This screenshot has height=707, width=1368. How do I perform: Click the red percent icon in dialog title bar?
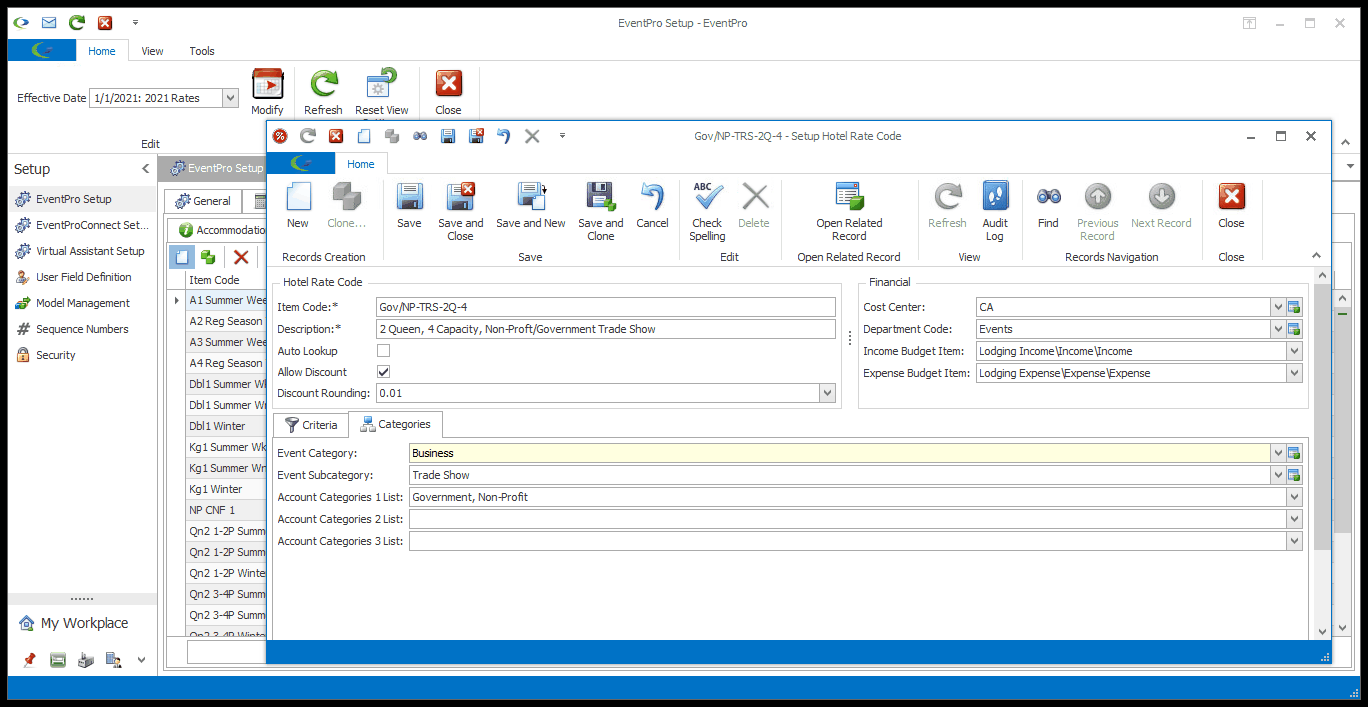click(280, 136)
